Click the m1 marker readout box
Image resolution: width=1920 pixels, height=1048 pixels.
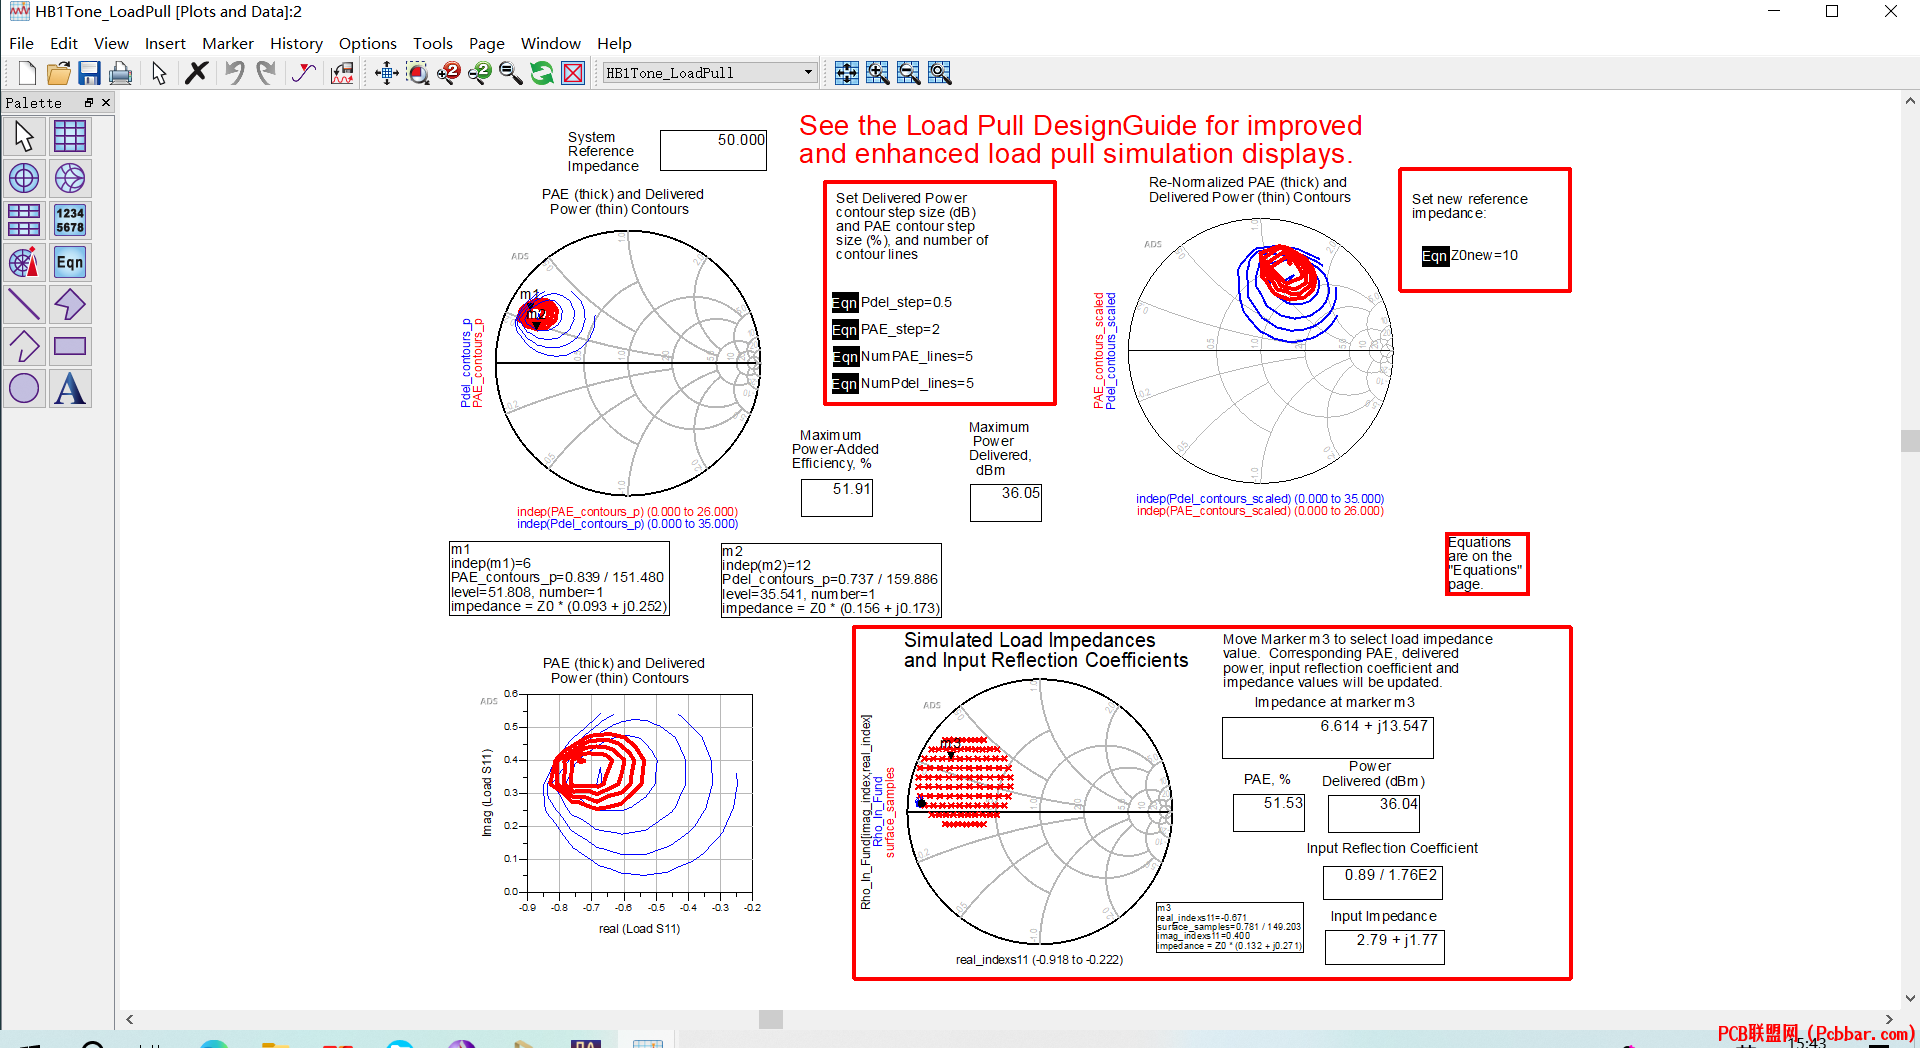click(559, 579)
